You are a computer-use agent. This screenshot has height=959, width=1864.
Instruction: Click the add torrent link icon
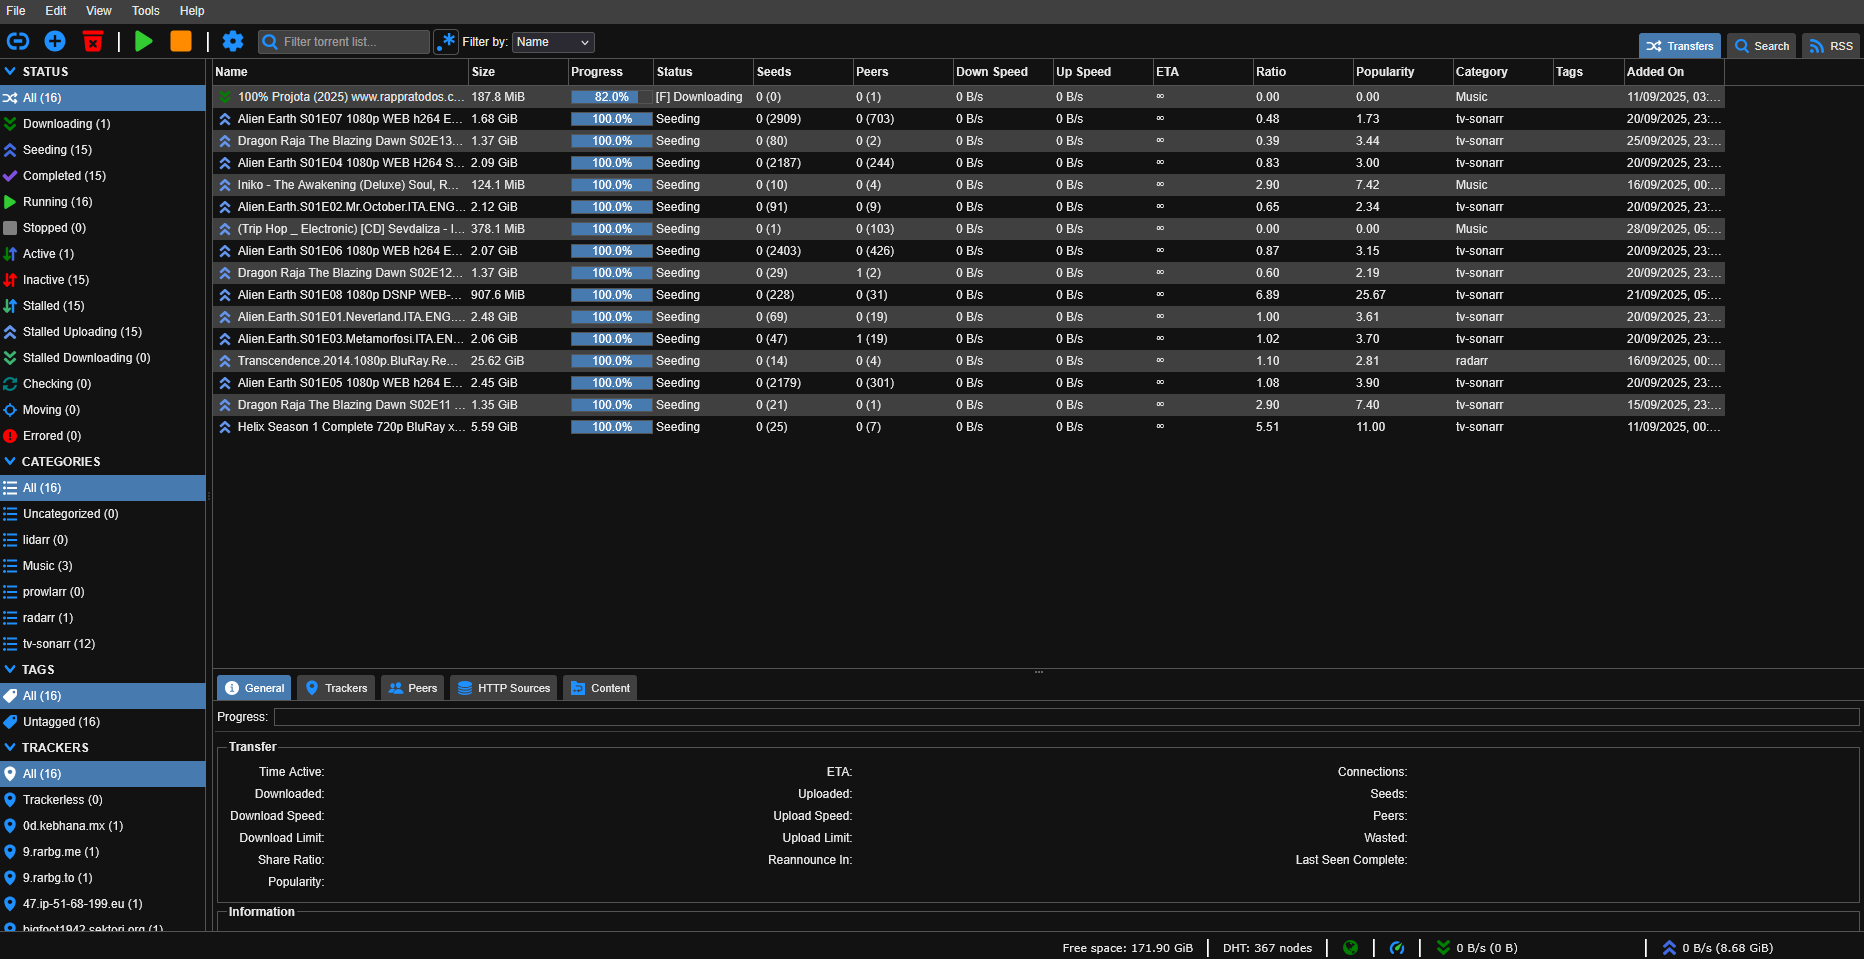click(18, 41)
